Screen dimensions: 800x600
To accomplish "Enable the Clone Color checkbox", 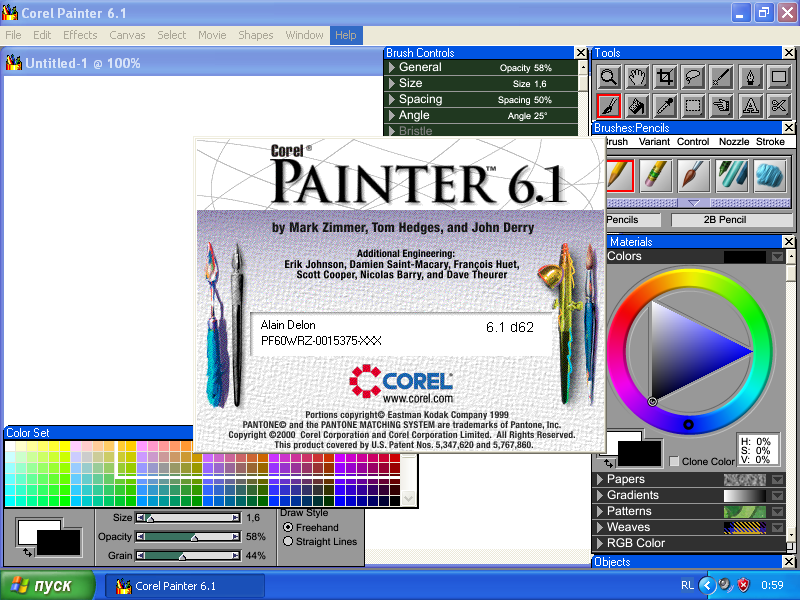I will [674, 461].
